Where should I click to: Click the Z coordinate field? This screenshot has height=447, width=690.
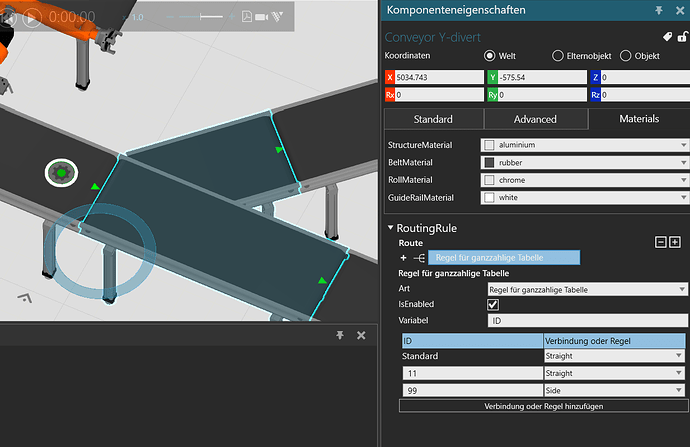tap(645, 77)
